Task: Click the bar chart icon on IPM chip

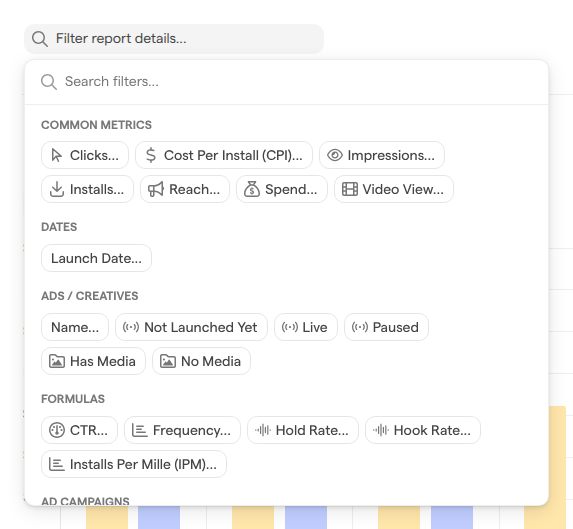Action: coord(57,464)
